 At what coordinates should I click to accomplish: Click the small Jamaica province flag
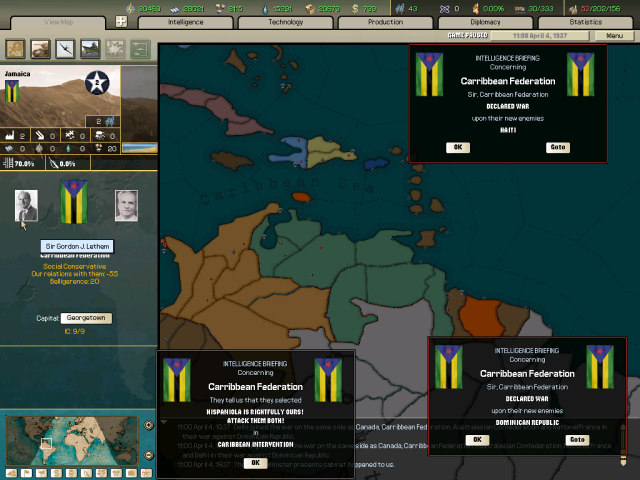[x=11, y=91]
